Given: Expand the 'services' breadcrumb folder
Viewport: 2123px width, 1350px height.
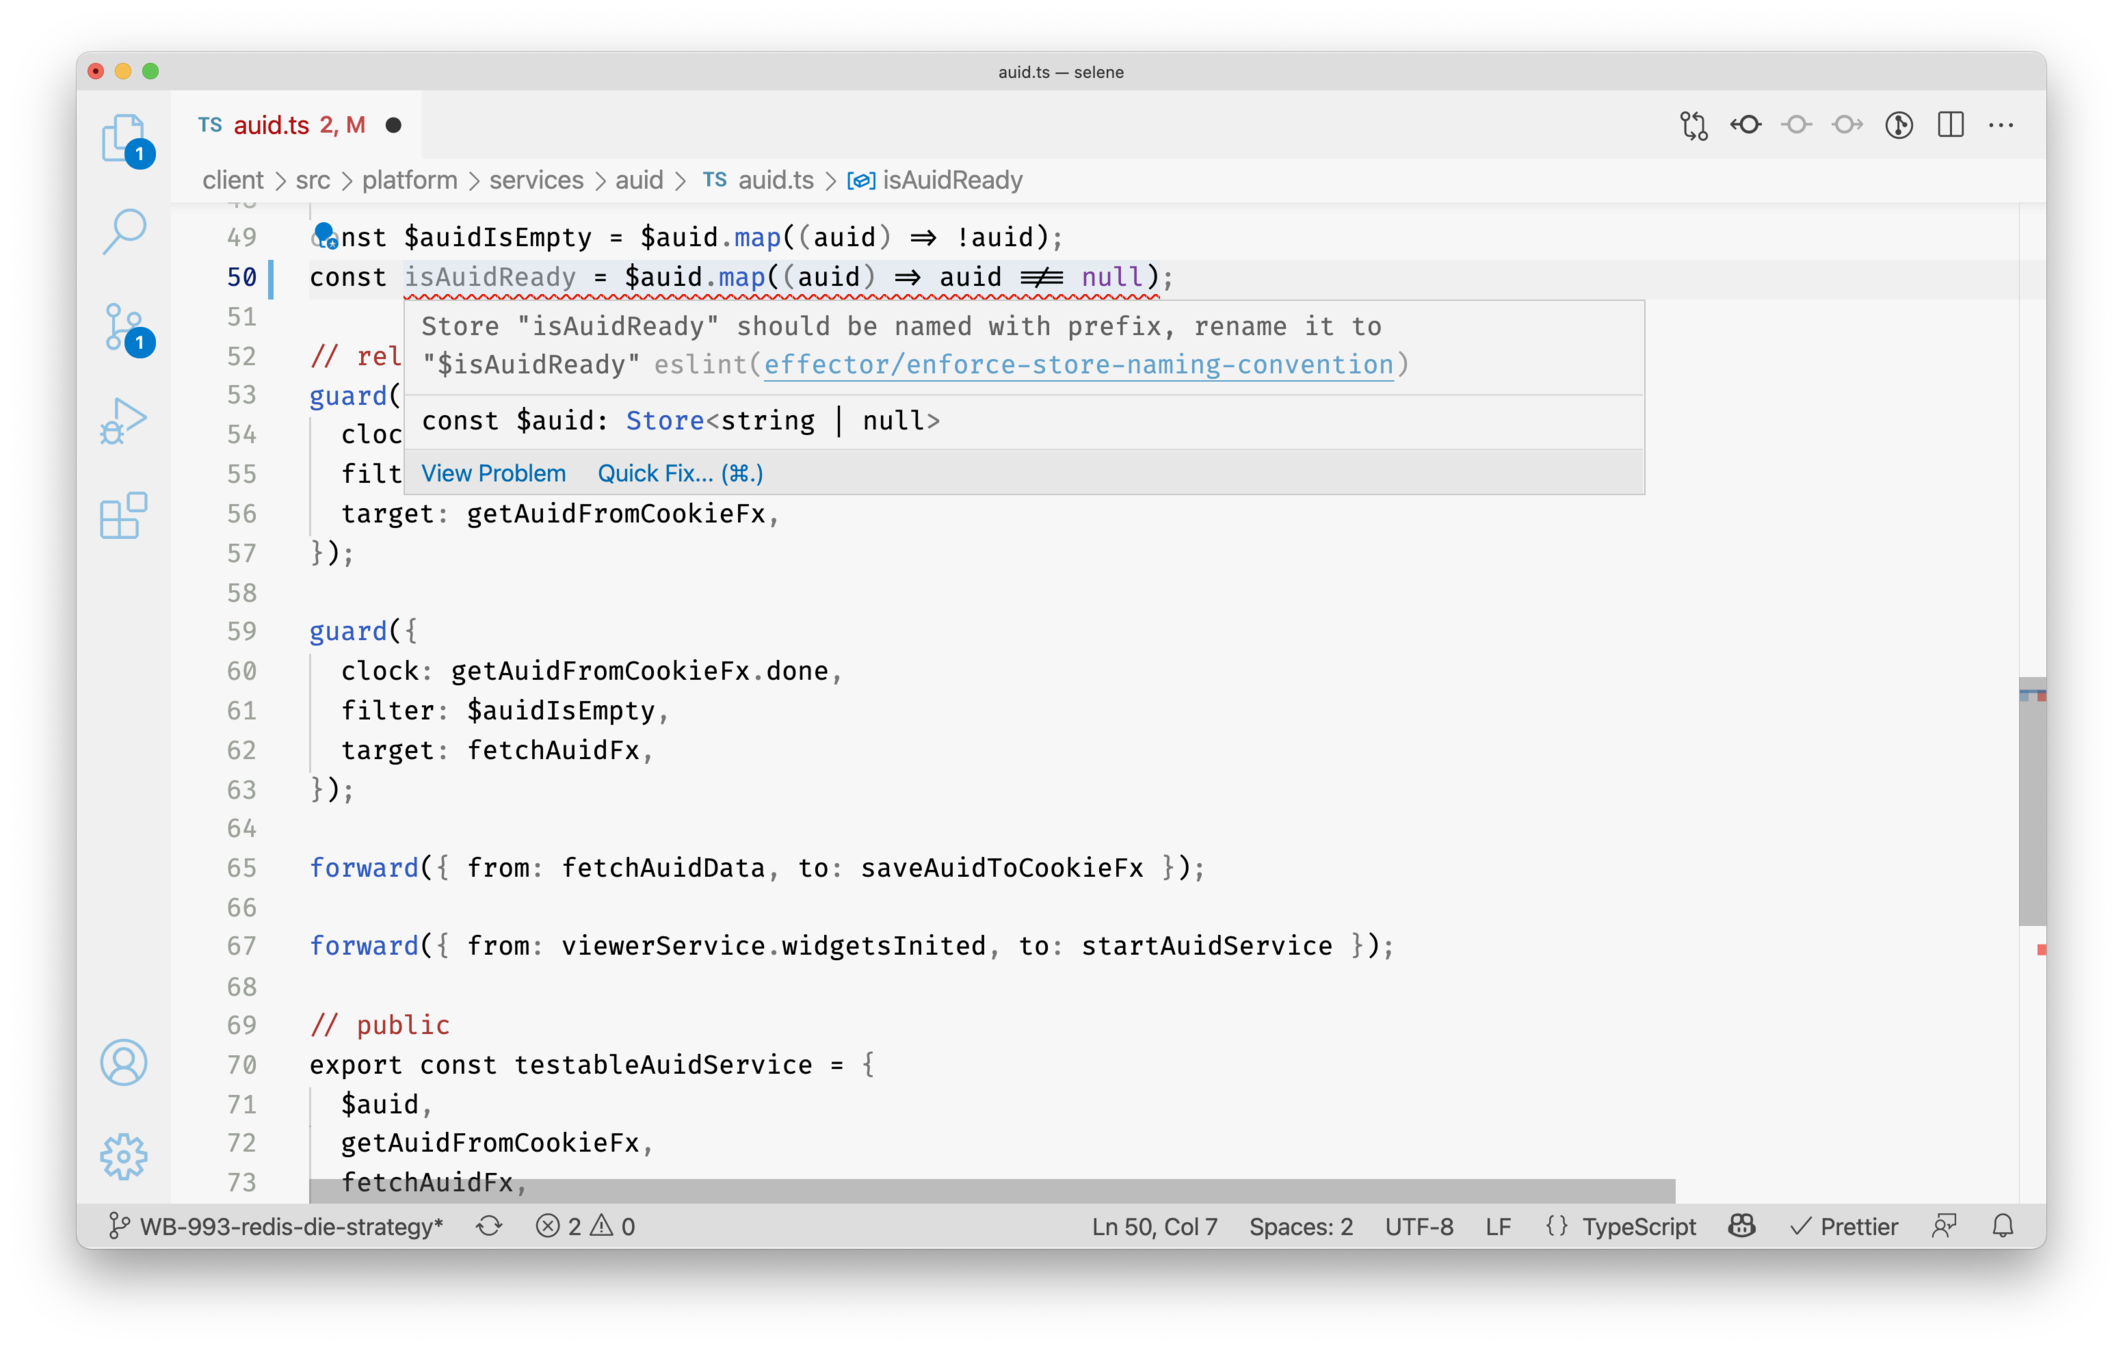Looking at the screenshot, I should pyautogui.click(x=535, y=180).
